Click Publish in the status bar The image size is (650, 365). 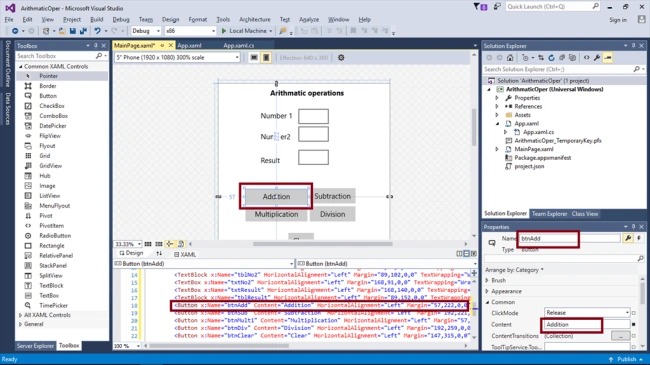pyautogui.click(x=626, y=359)
